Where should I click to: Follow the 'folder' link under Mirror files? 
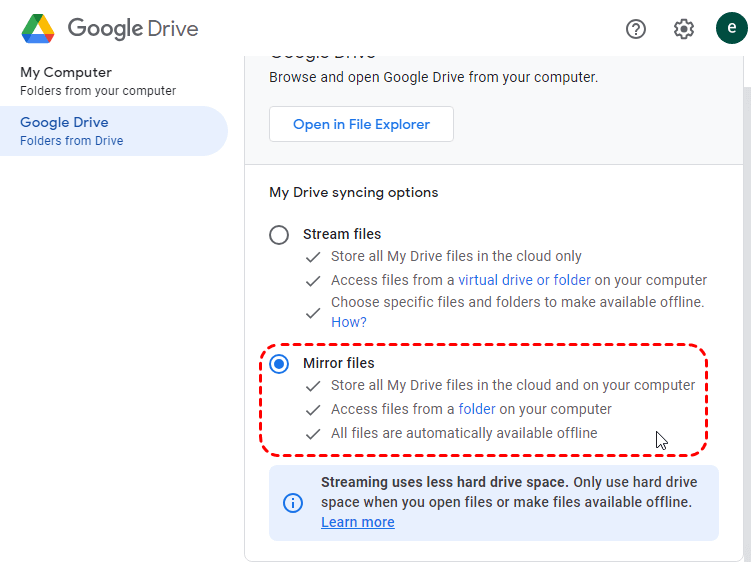477,409
